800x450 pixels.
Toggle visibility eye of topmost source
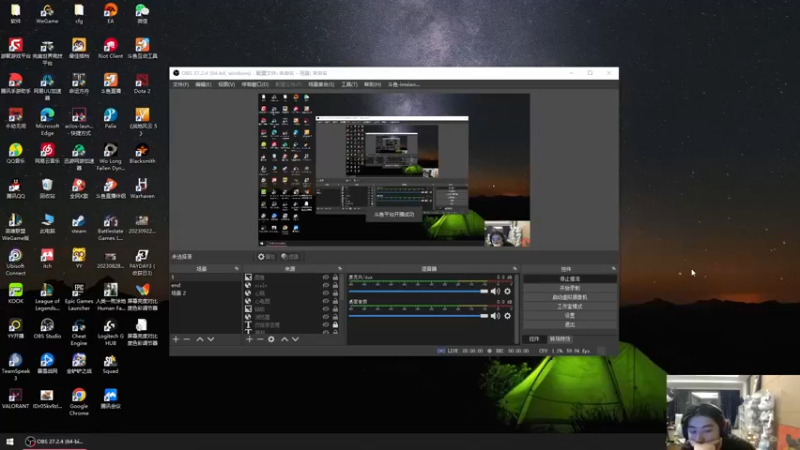pyautogui.click(x=326, y=278)
